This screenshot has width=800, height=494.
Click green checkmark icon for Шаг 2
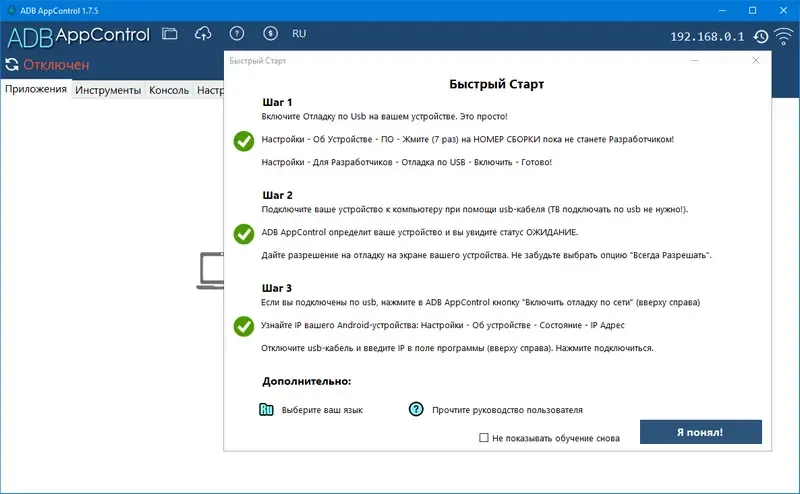coord(244,234)
